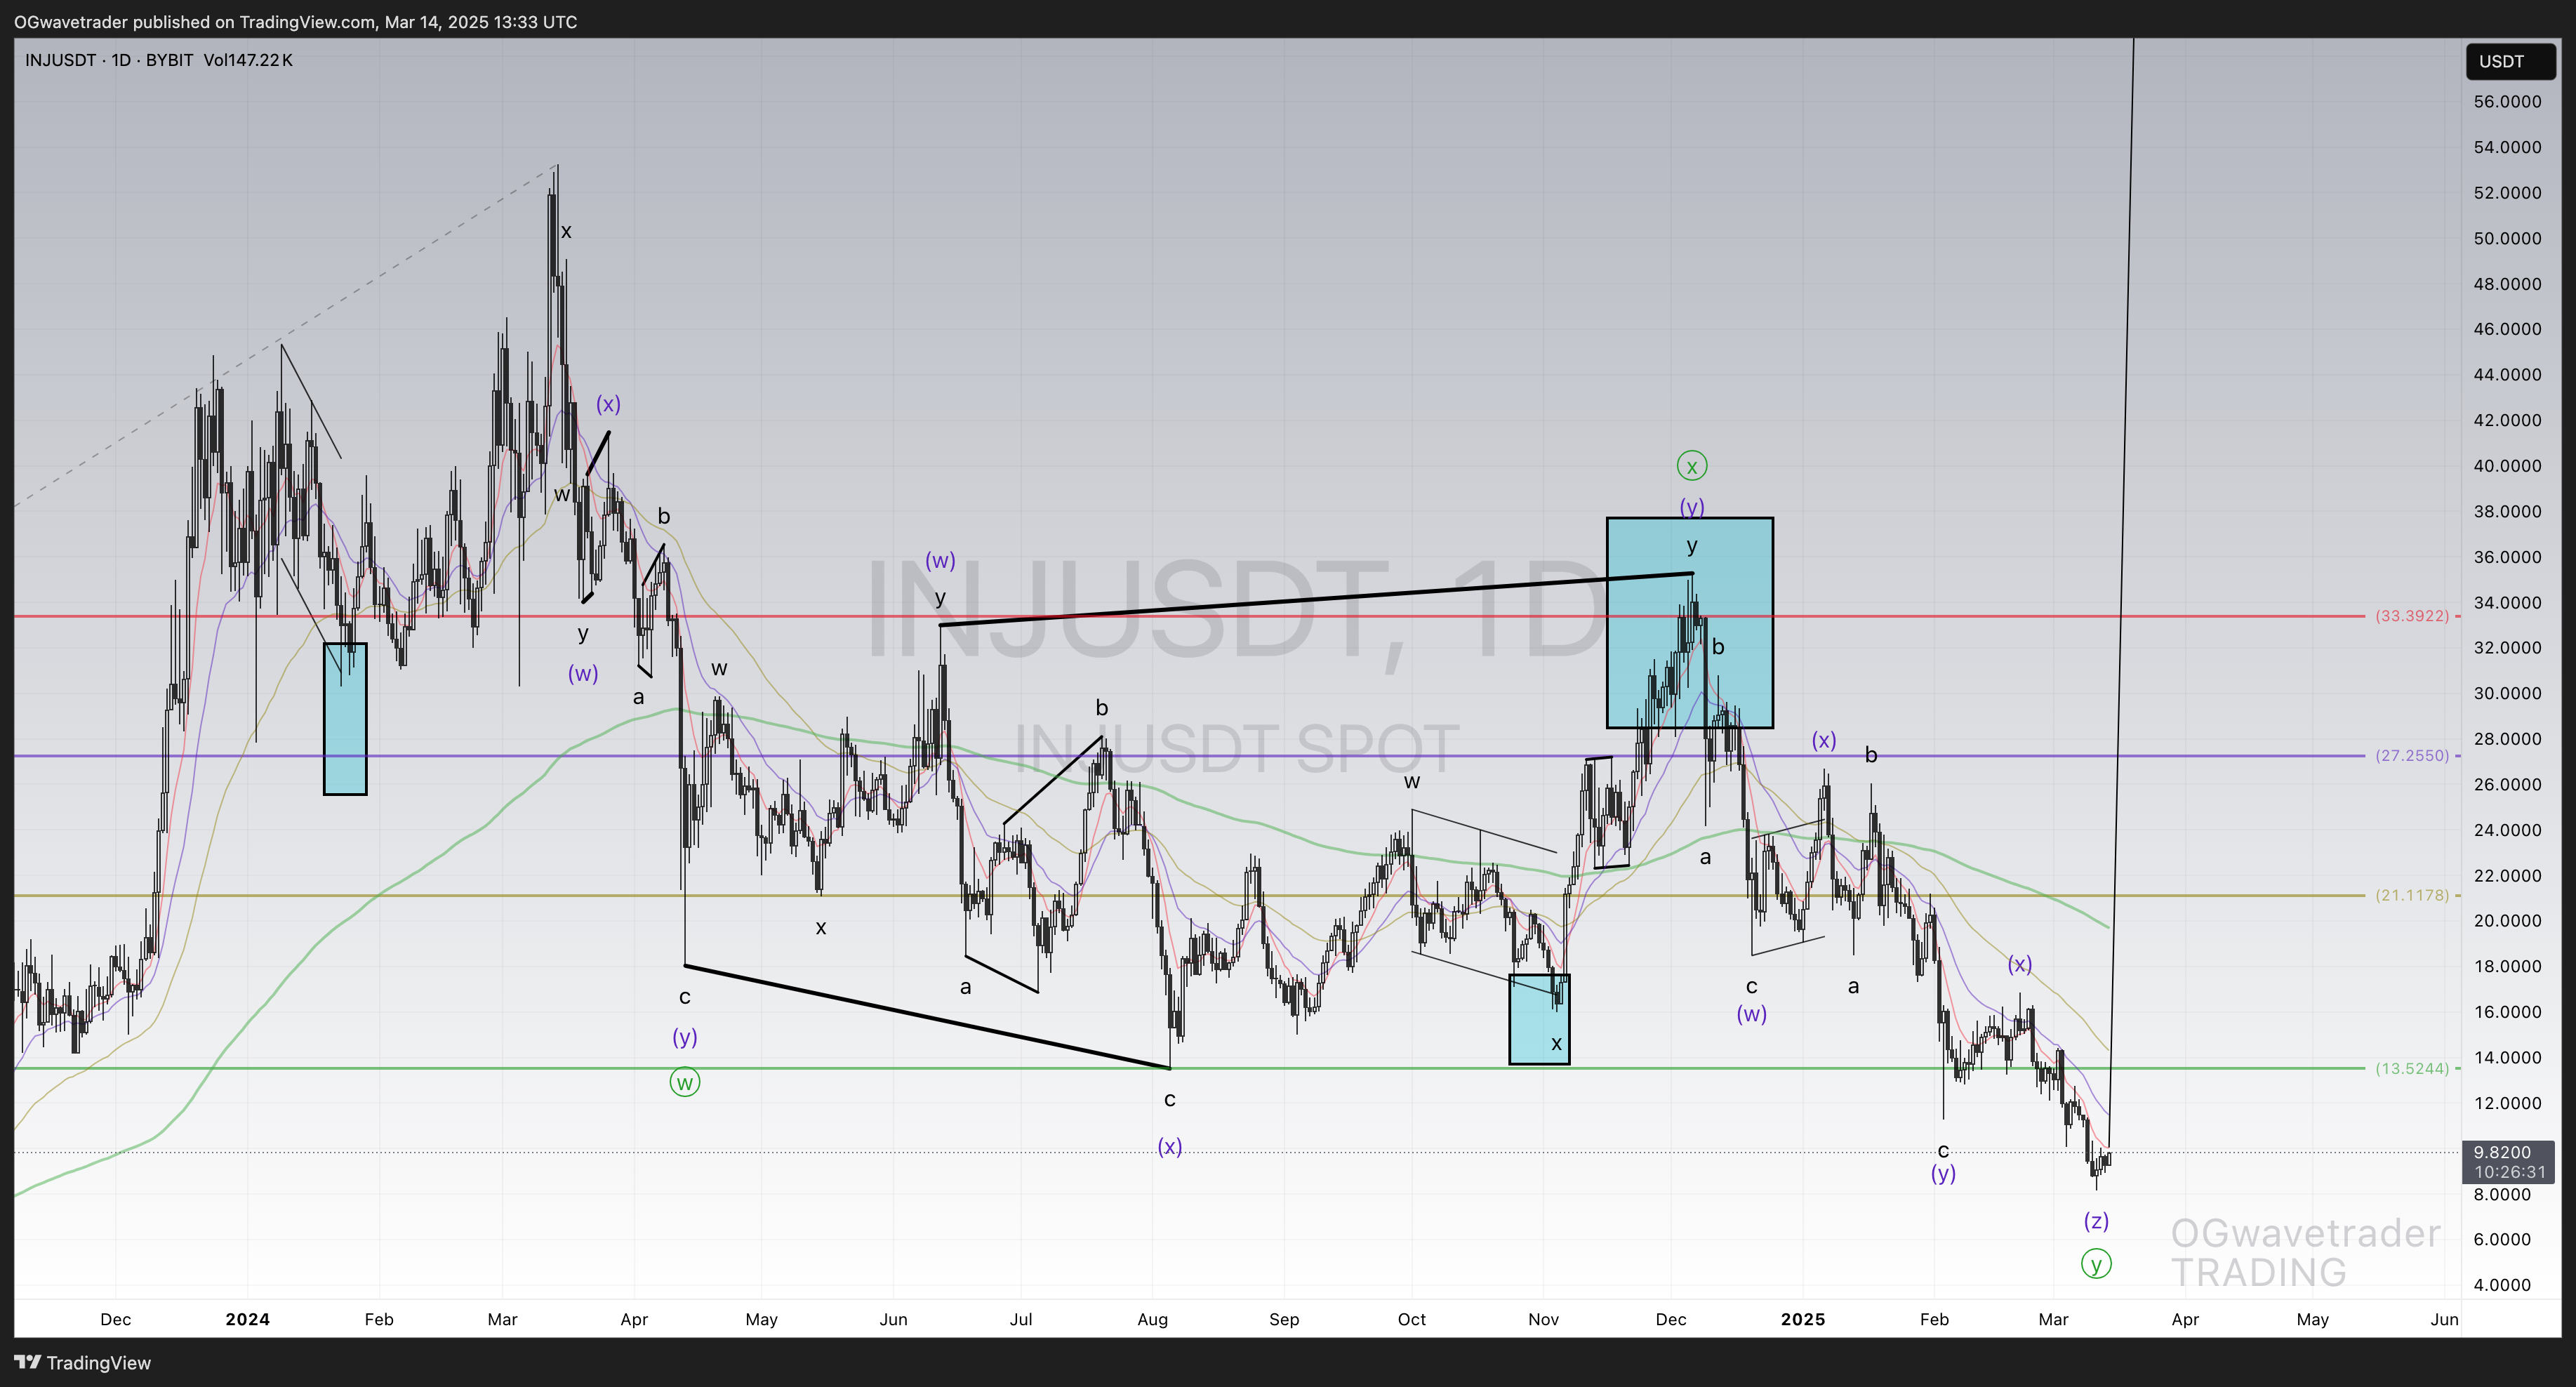Click the Sep label on time axis
This screenshot has width=2576, height=1387.
pos(1284,1319)
